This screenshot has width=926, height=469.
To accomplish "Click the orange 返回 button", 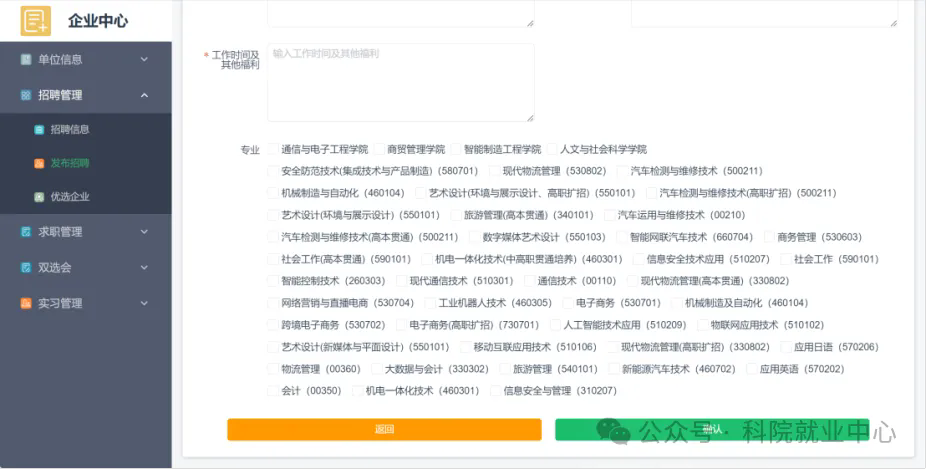I will (x=384, y=429).
